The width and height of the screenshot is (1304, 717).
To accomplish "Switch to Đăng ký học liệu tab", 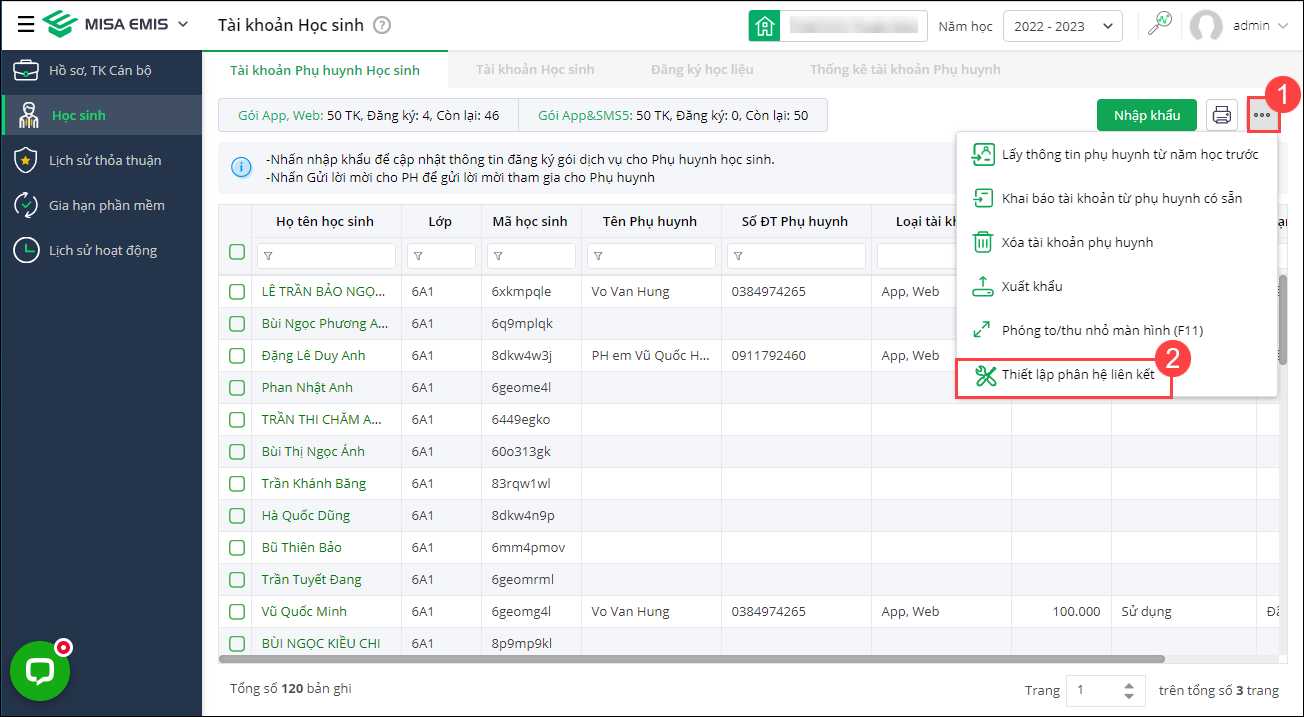I will (702, 70).
